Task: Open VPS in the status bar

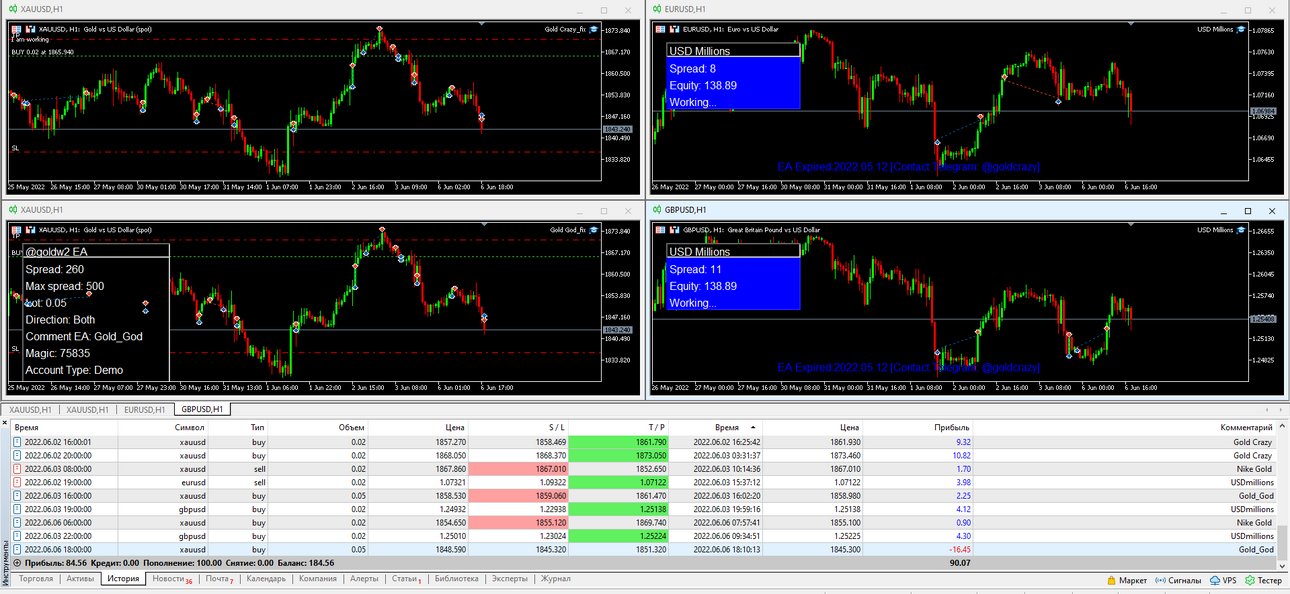Action: coord(1222,580)
